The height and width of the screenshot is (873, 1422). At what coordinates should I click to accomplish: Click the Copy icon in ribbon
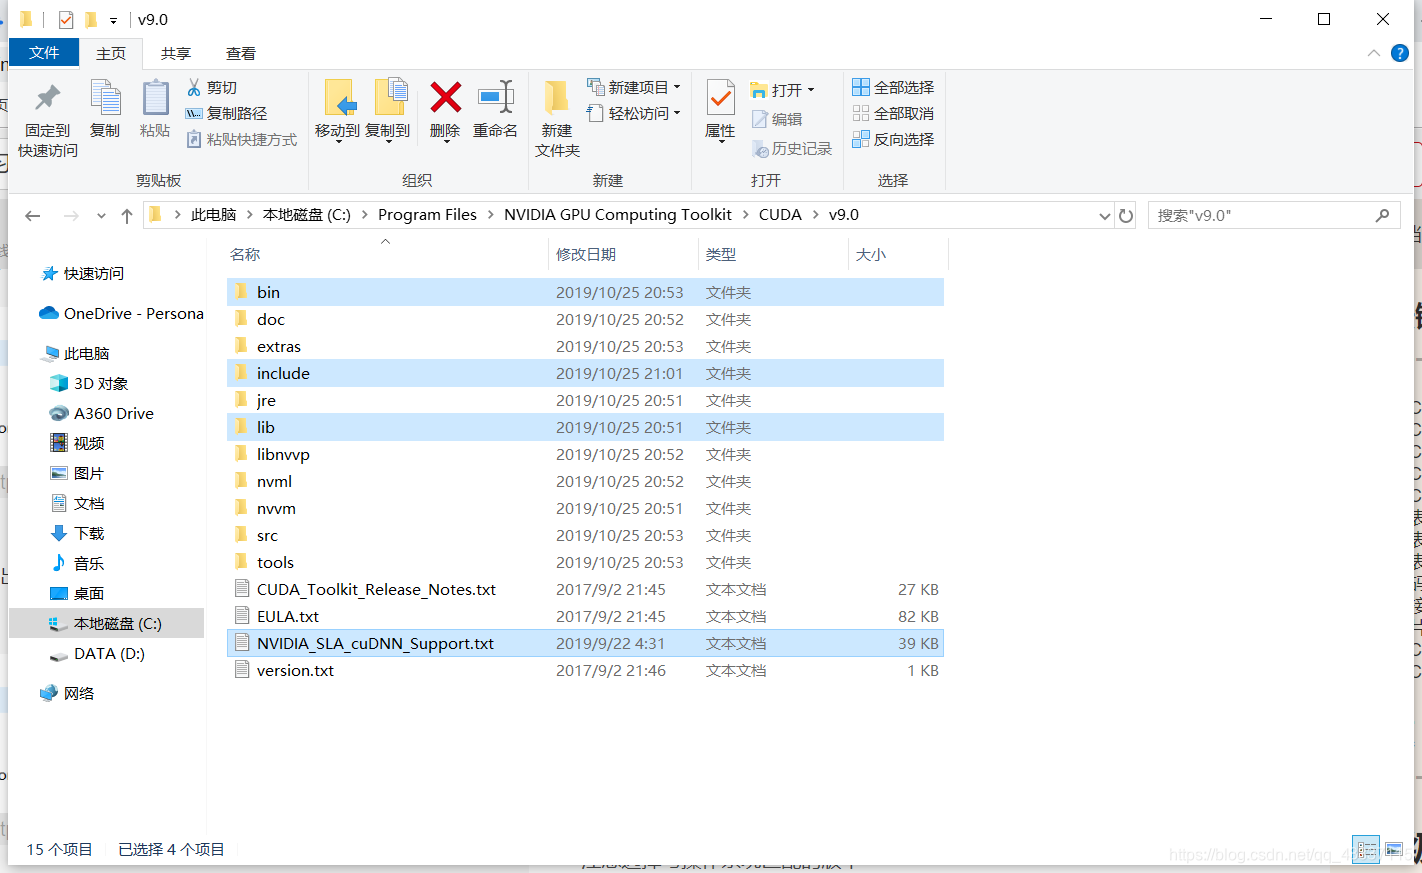105,98
